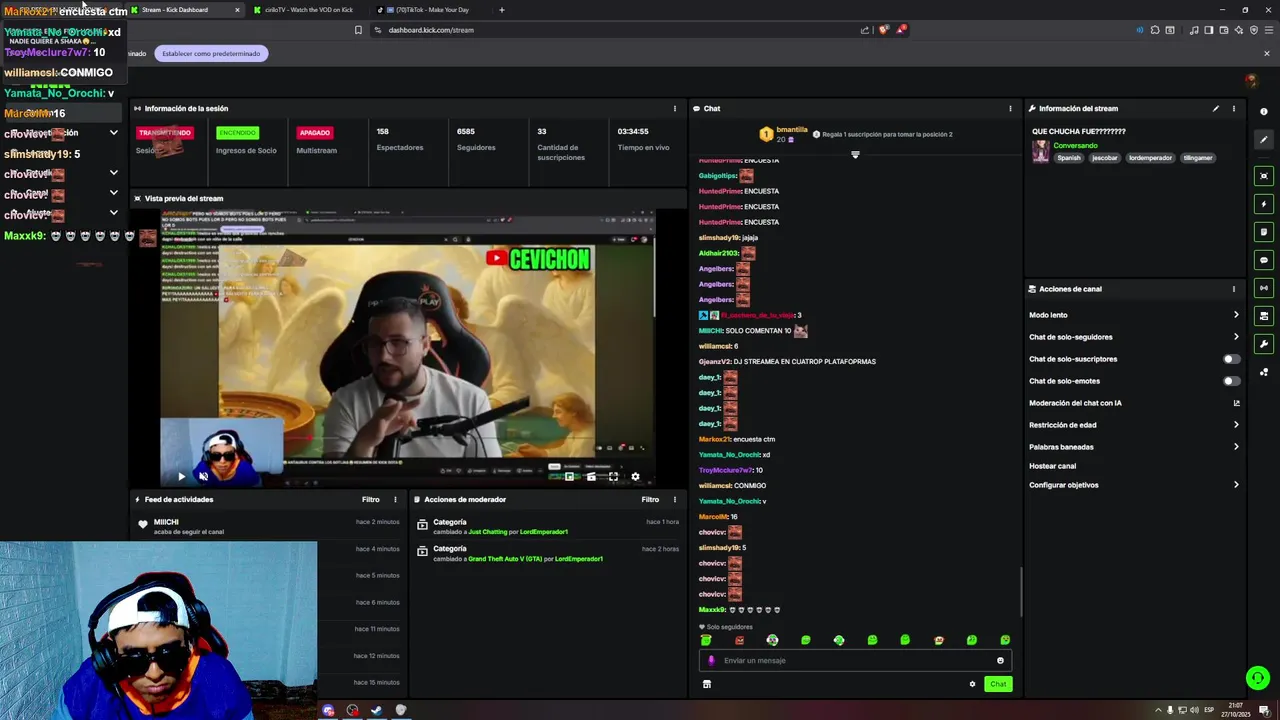Screen dimensions: 1280x720
Task: Open a new browser tab
Action: click(x=502, y=10)
